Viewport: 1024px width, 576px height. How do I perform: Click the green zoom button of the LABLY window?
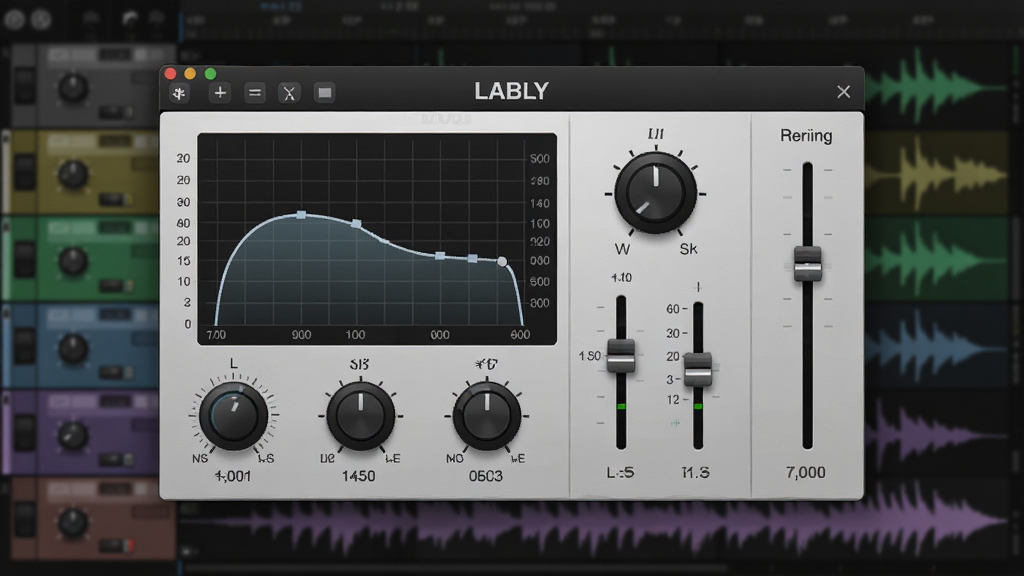pyautogui.click(x=210, y=74)
